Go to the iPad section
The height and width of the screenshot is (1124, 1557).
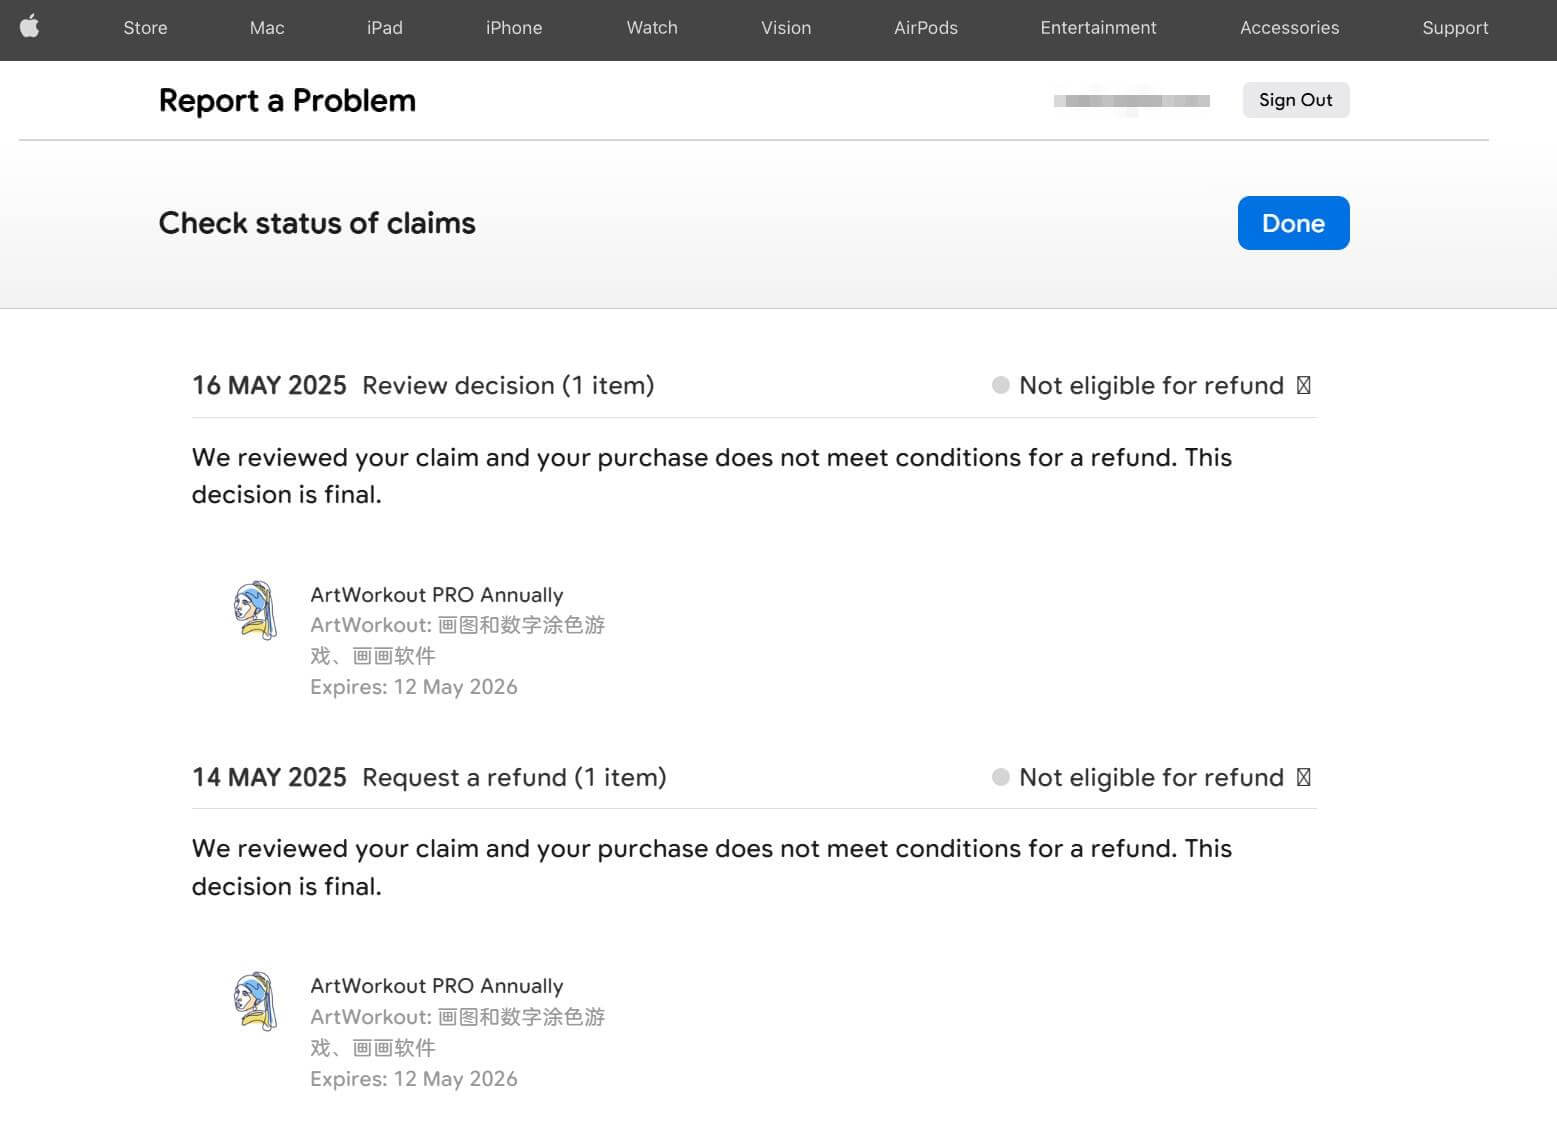(384, 28)
